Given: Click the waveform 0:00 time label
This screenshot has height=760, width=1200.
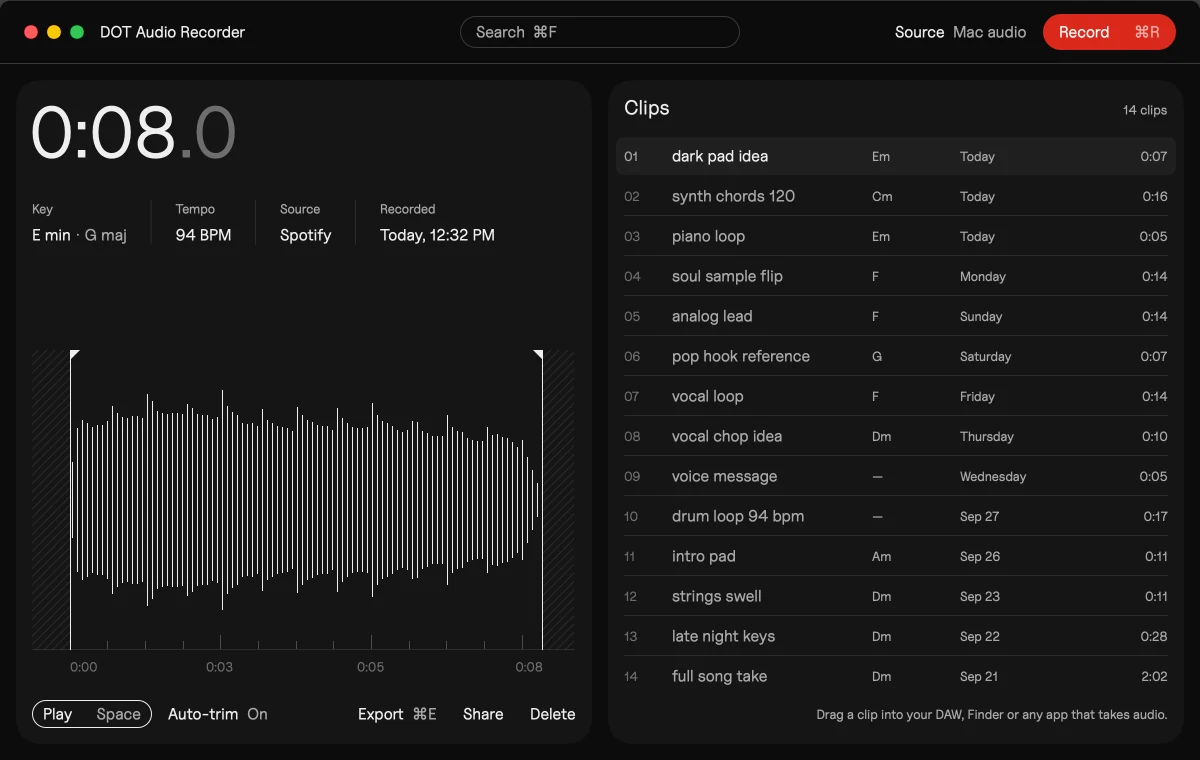Looking at the screenshot, I should (84, 667).
